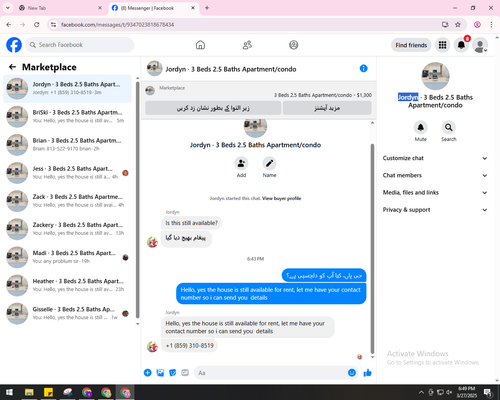Screen dimensions: 500x400
Task: Open Zack conversation in chat list
Action: click(67, 201)
